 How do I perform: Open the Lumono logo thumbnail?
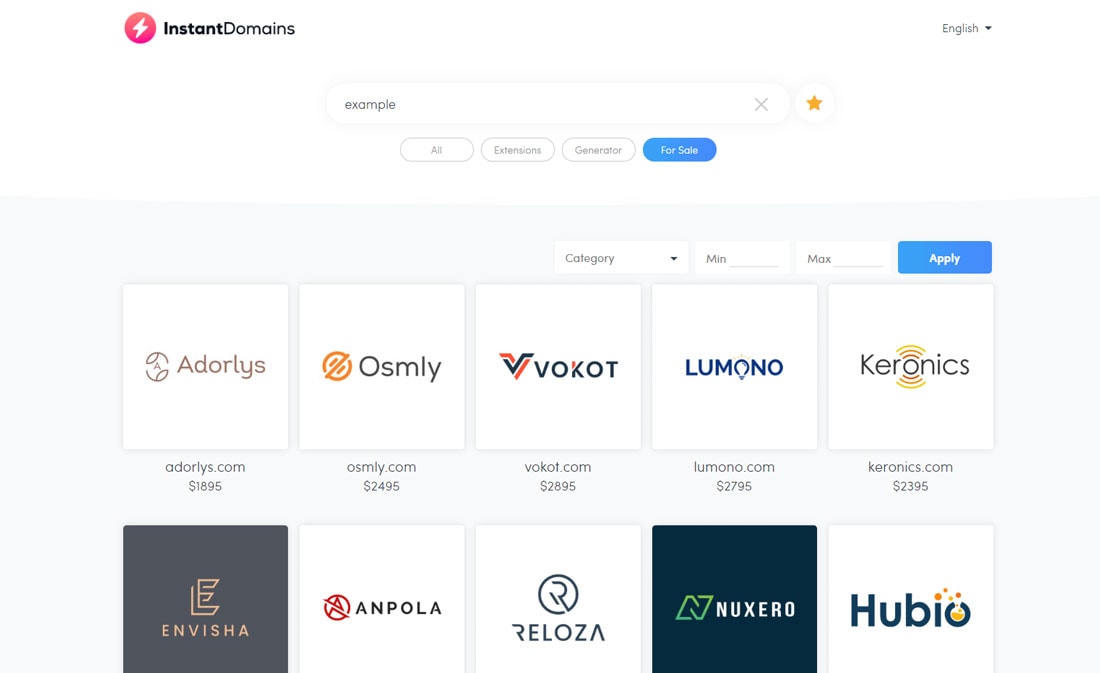pos(735,367)
